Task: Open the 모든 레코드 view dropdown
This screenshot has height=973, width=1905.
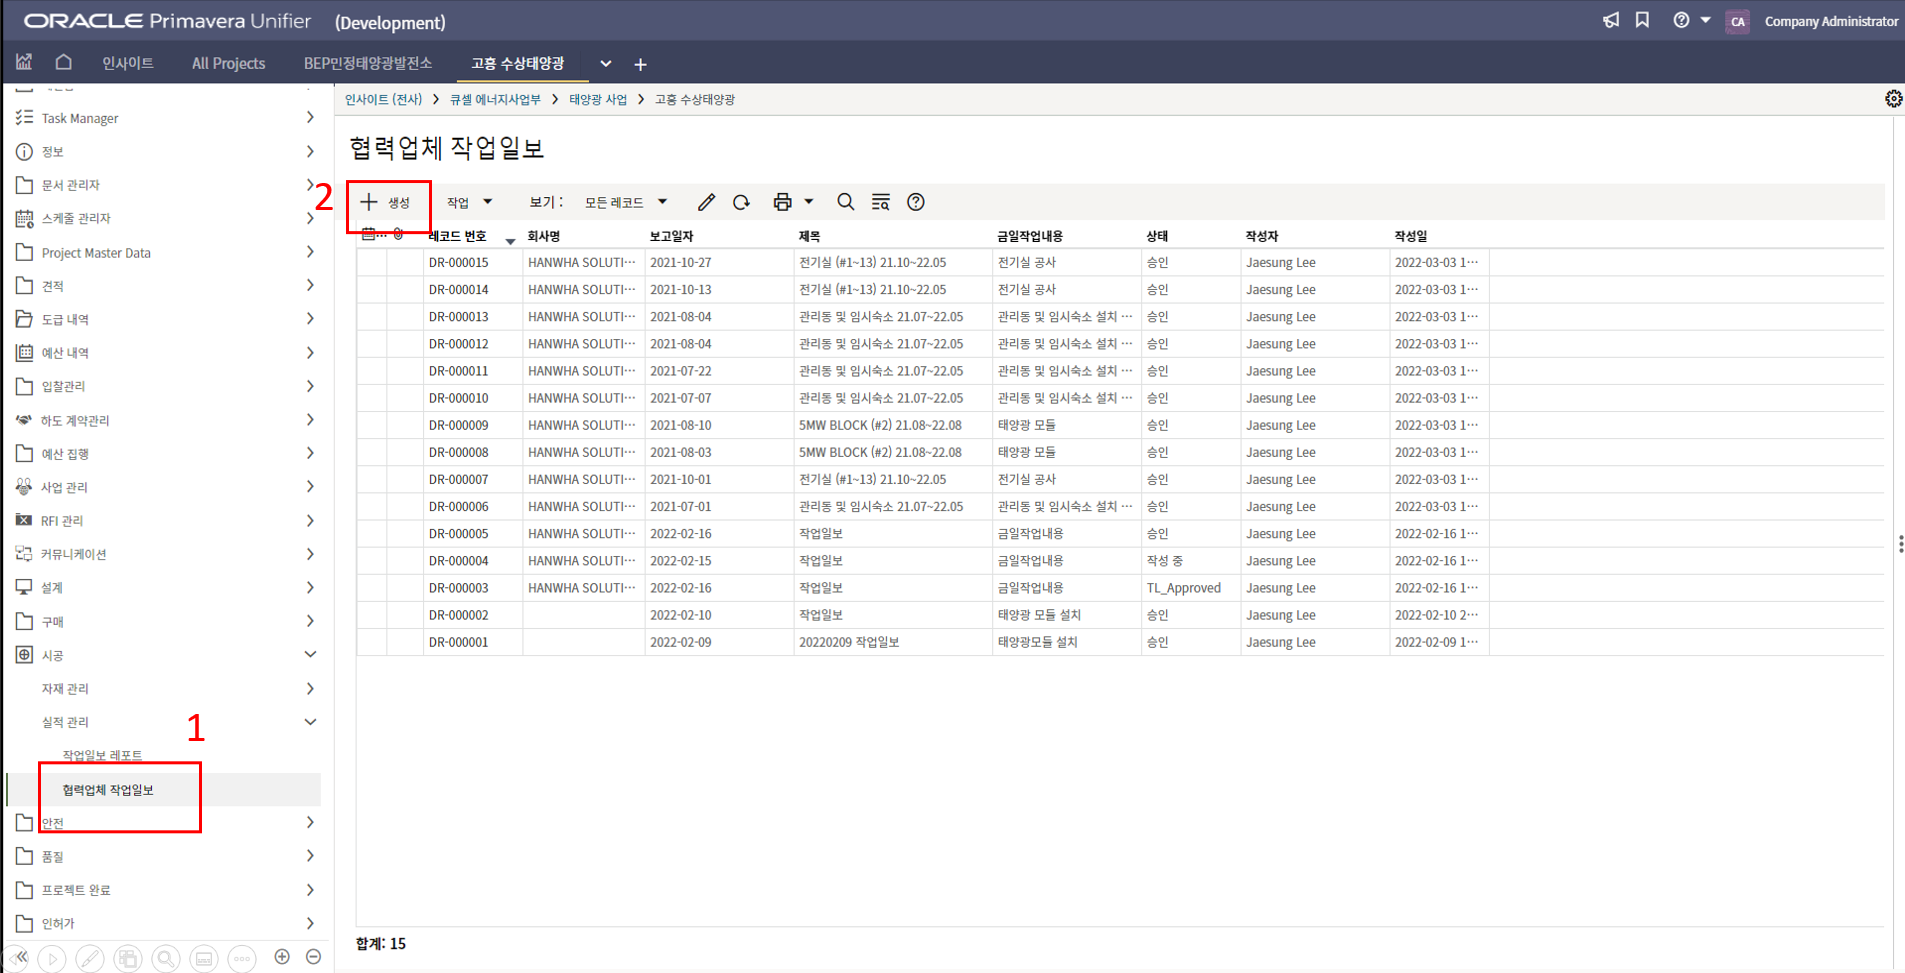Action: point(625,202)
